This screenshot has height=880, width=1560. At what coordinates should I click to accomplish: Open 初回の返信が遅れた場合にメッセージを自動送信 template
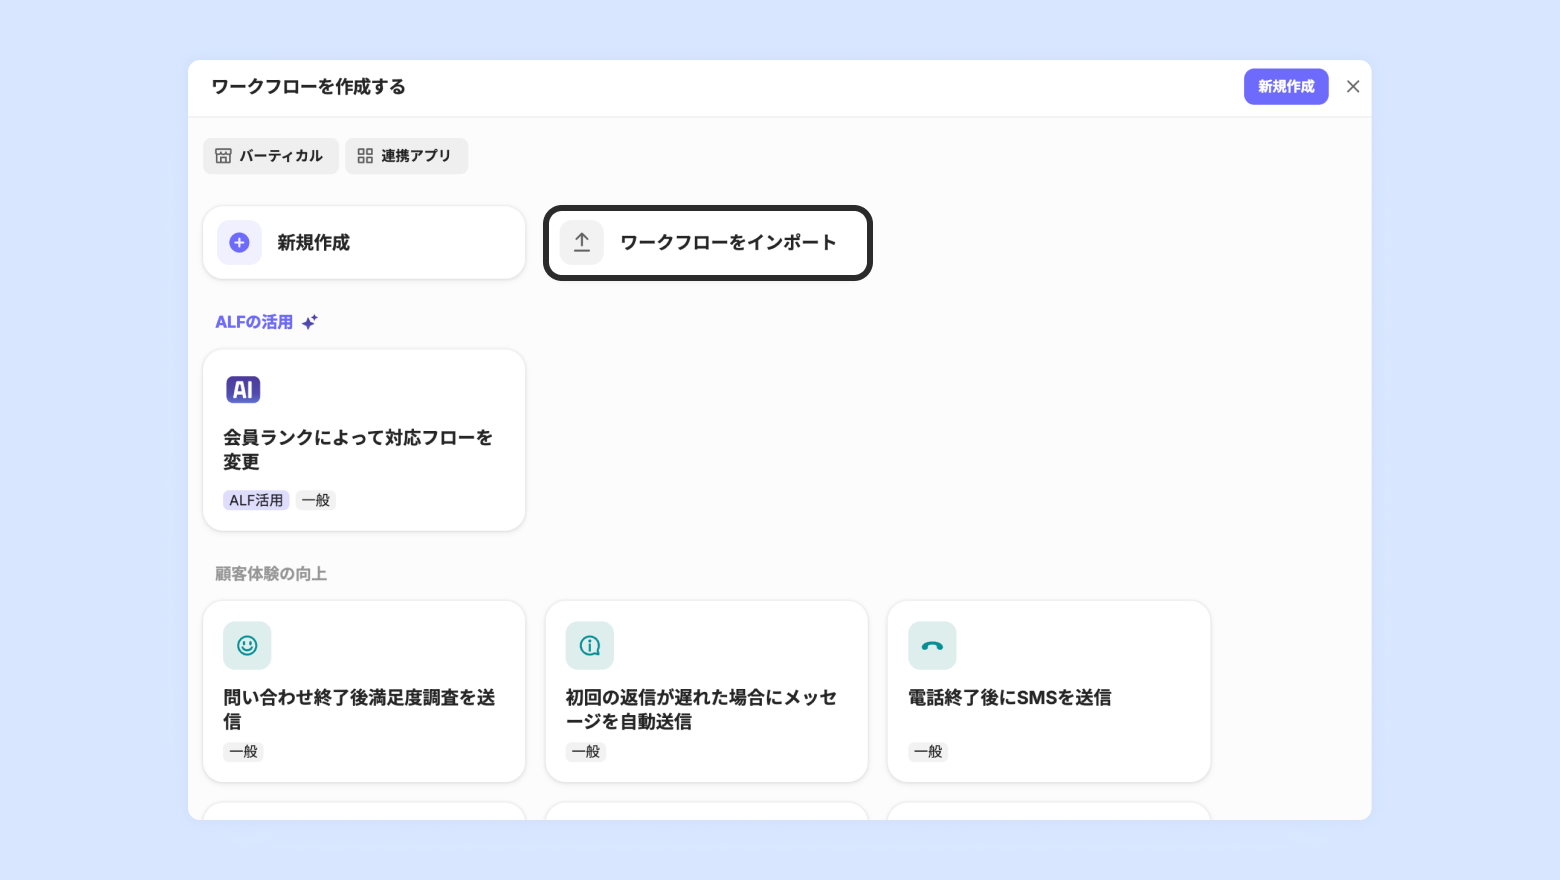point(707,691)
